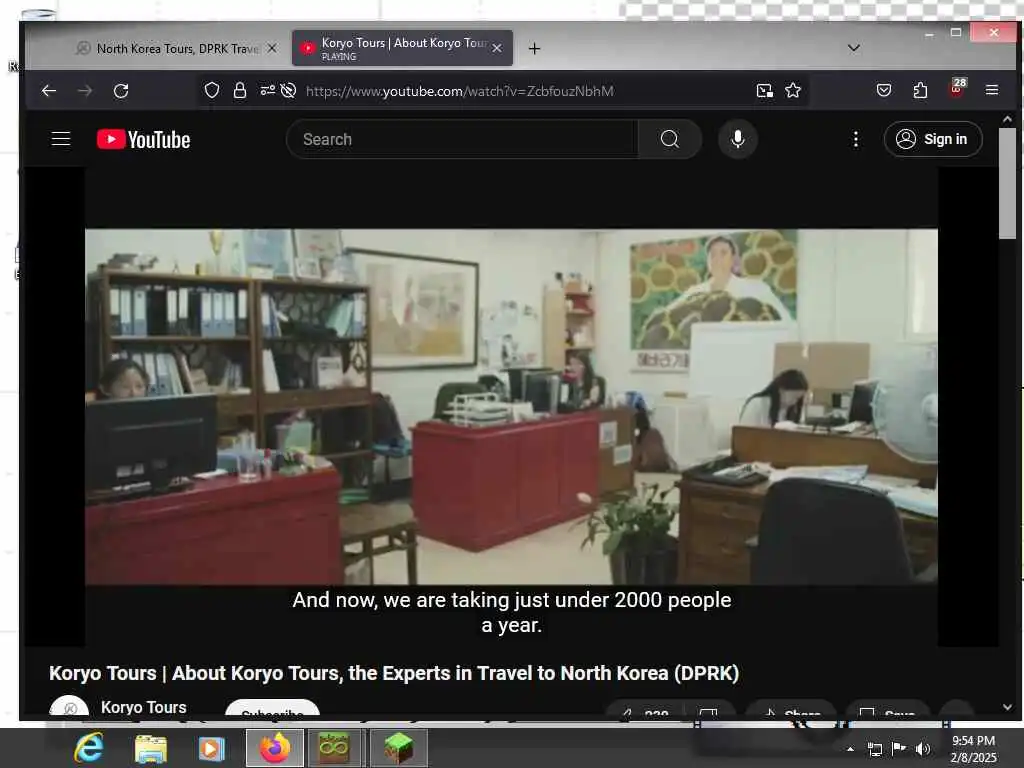
Task: Open the Firefox extensions puzzle icon
Action: click(x=920, y=90)
